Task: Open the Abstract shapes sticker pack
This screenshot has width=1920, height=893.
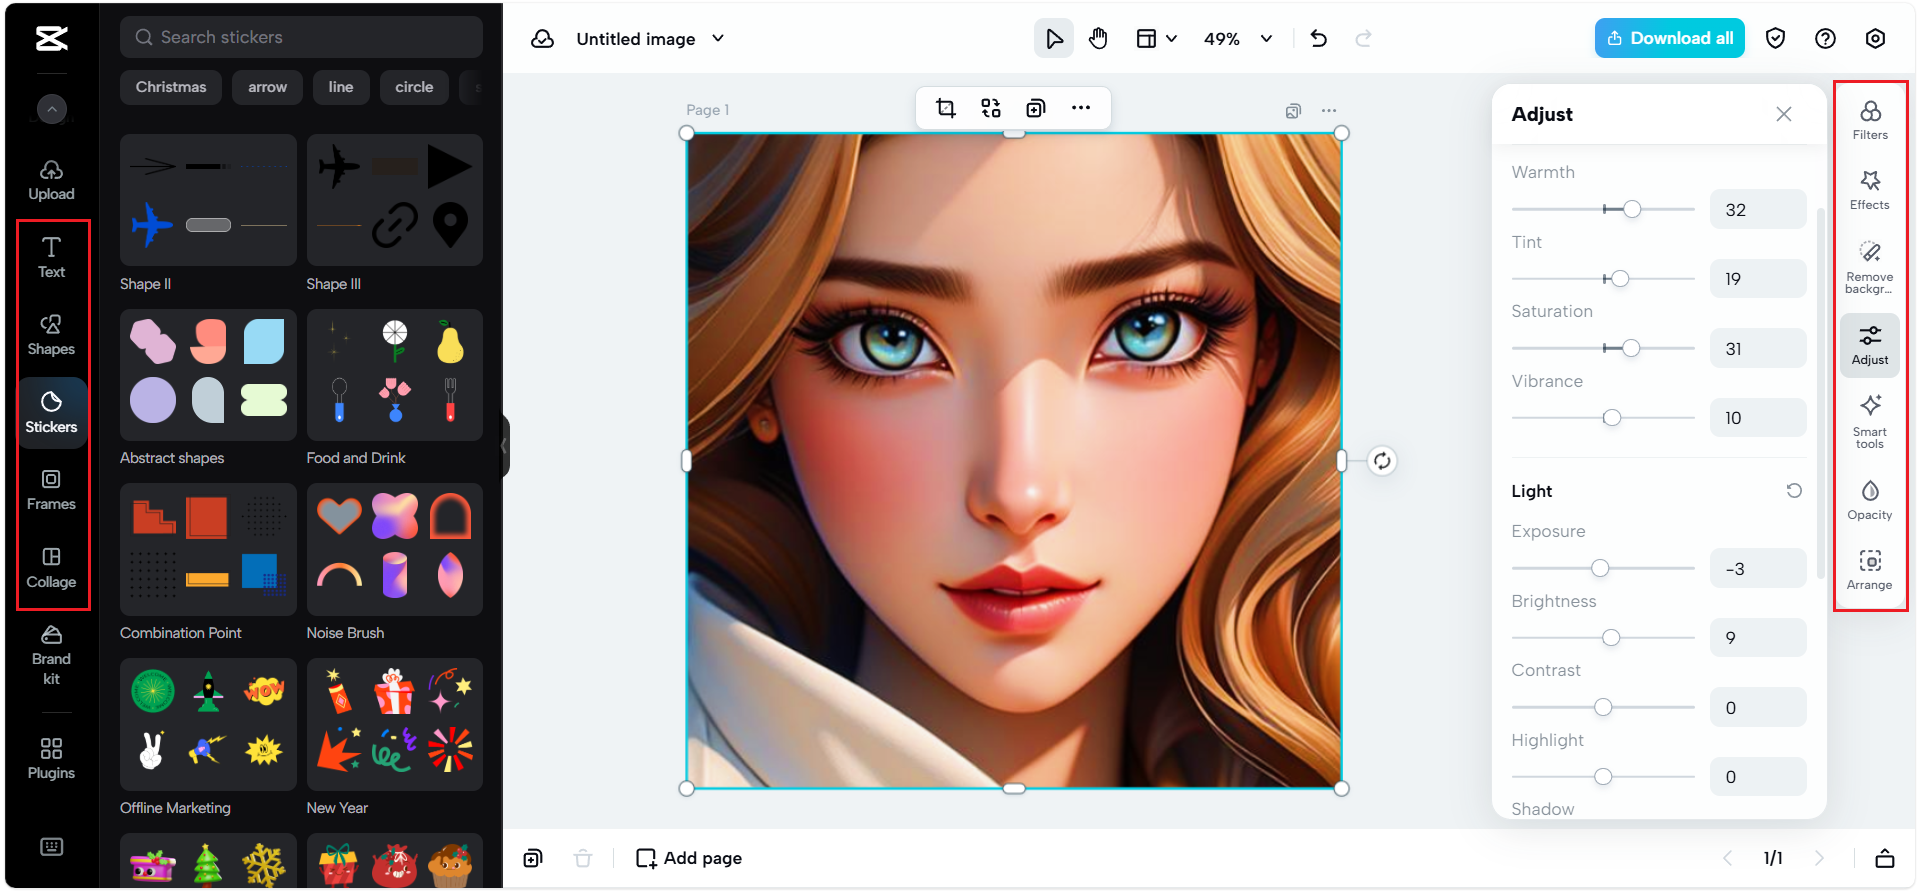Action: click(x=208, y=375)
